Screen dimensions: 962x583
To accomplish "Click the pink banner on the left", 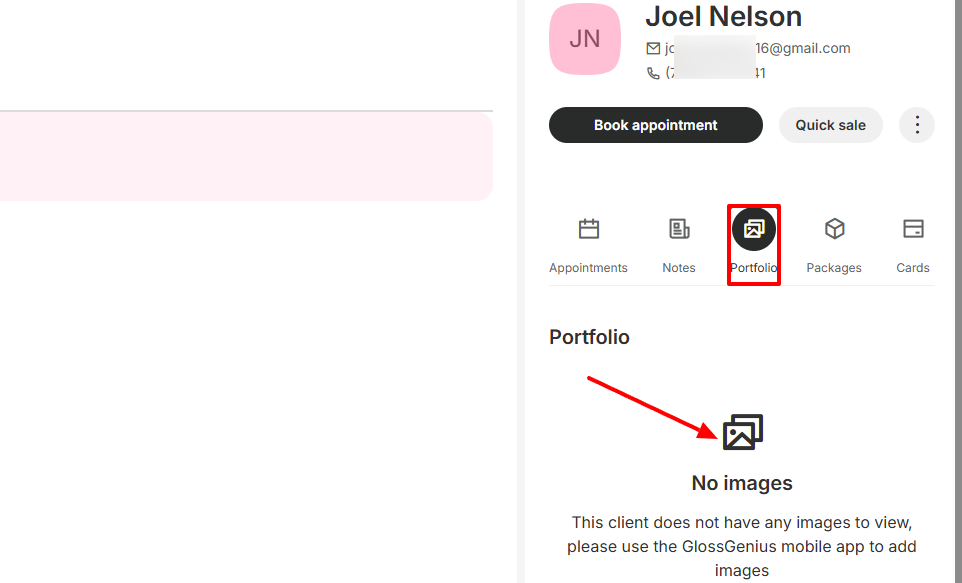I will 245,156.
